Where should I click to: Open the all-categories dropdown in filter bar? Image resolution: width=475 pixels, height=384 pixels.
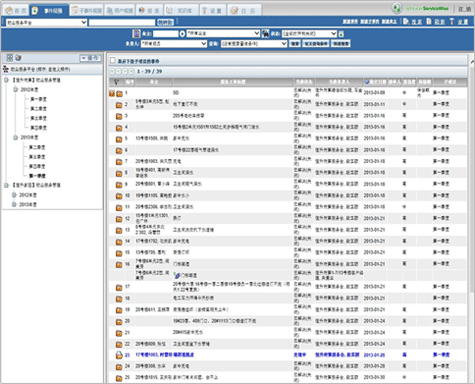coord(223,33)
